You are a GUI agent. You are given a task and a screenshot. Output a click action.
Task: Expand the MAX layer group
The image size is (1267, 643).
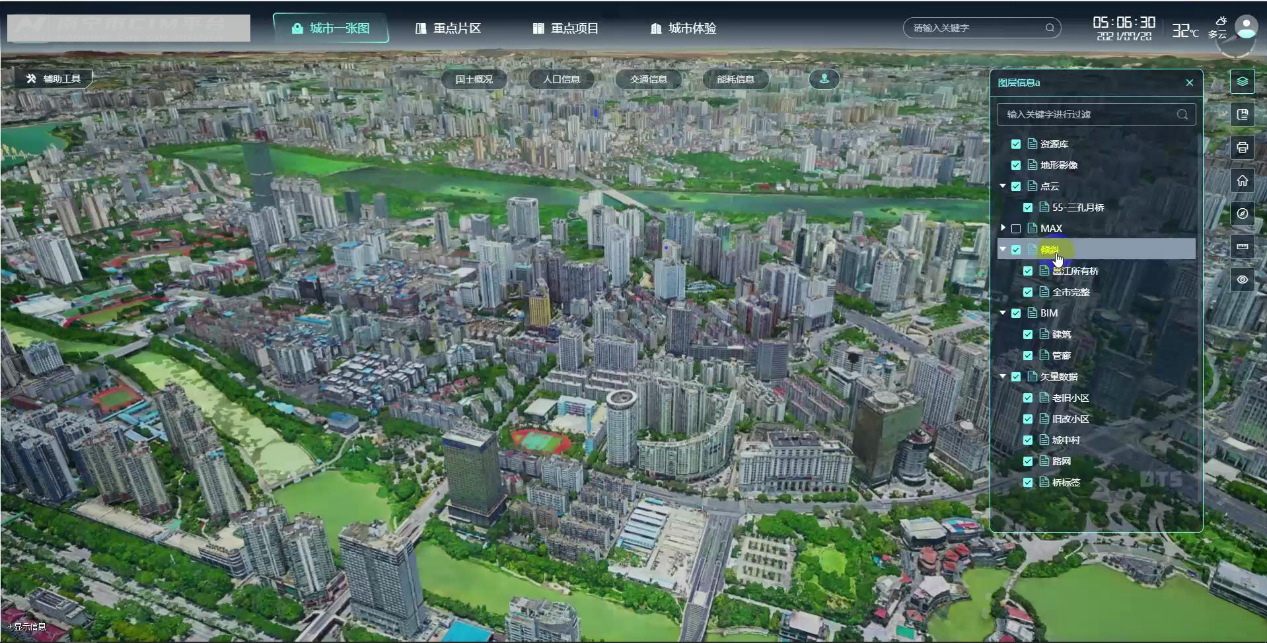pos(1003,229)
